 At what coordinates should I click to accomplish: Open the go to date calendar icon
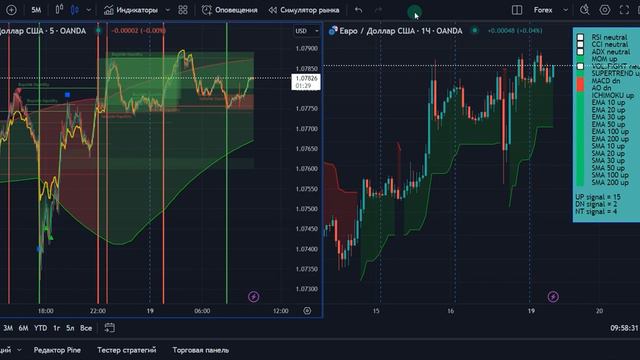pyautogui.click(x=109, y=327)
